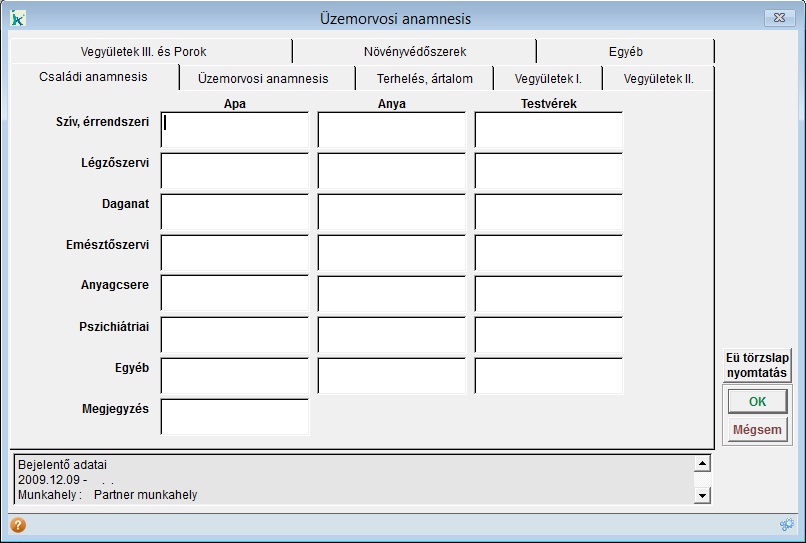Select the Vegyületek I. tab
This screenshot has width=806, height=543.
[548, 78]
